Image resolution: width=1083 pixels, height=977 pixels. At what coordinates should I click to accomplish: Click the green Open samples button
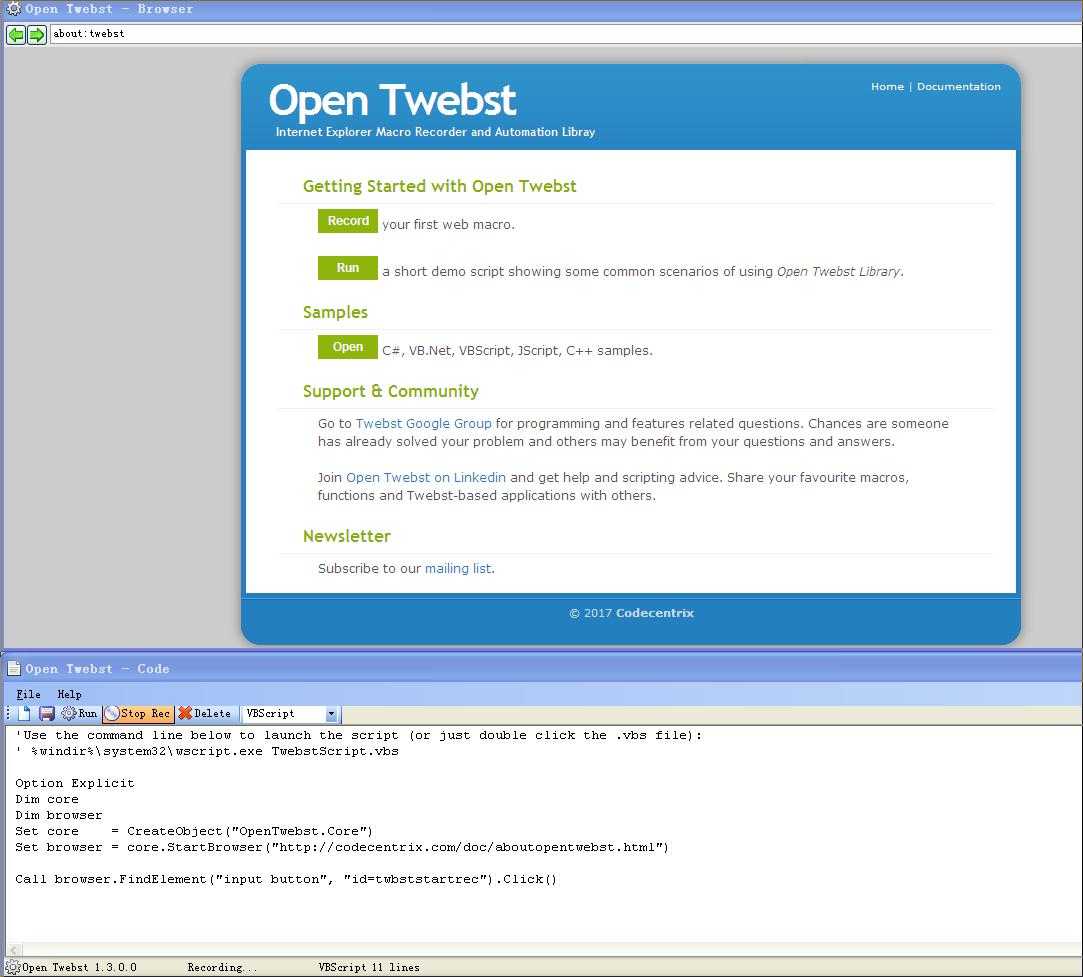pos(347,347)
